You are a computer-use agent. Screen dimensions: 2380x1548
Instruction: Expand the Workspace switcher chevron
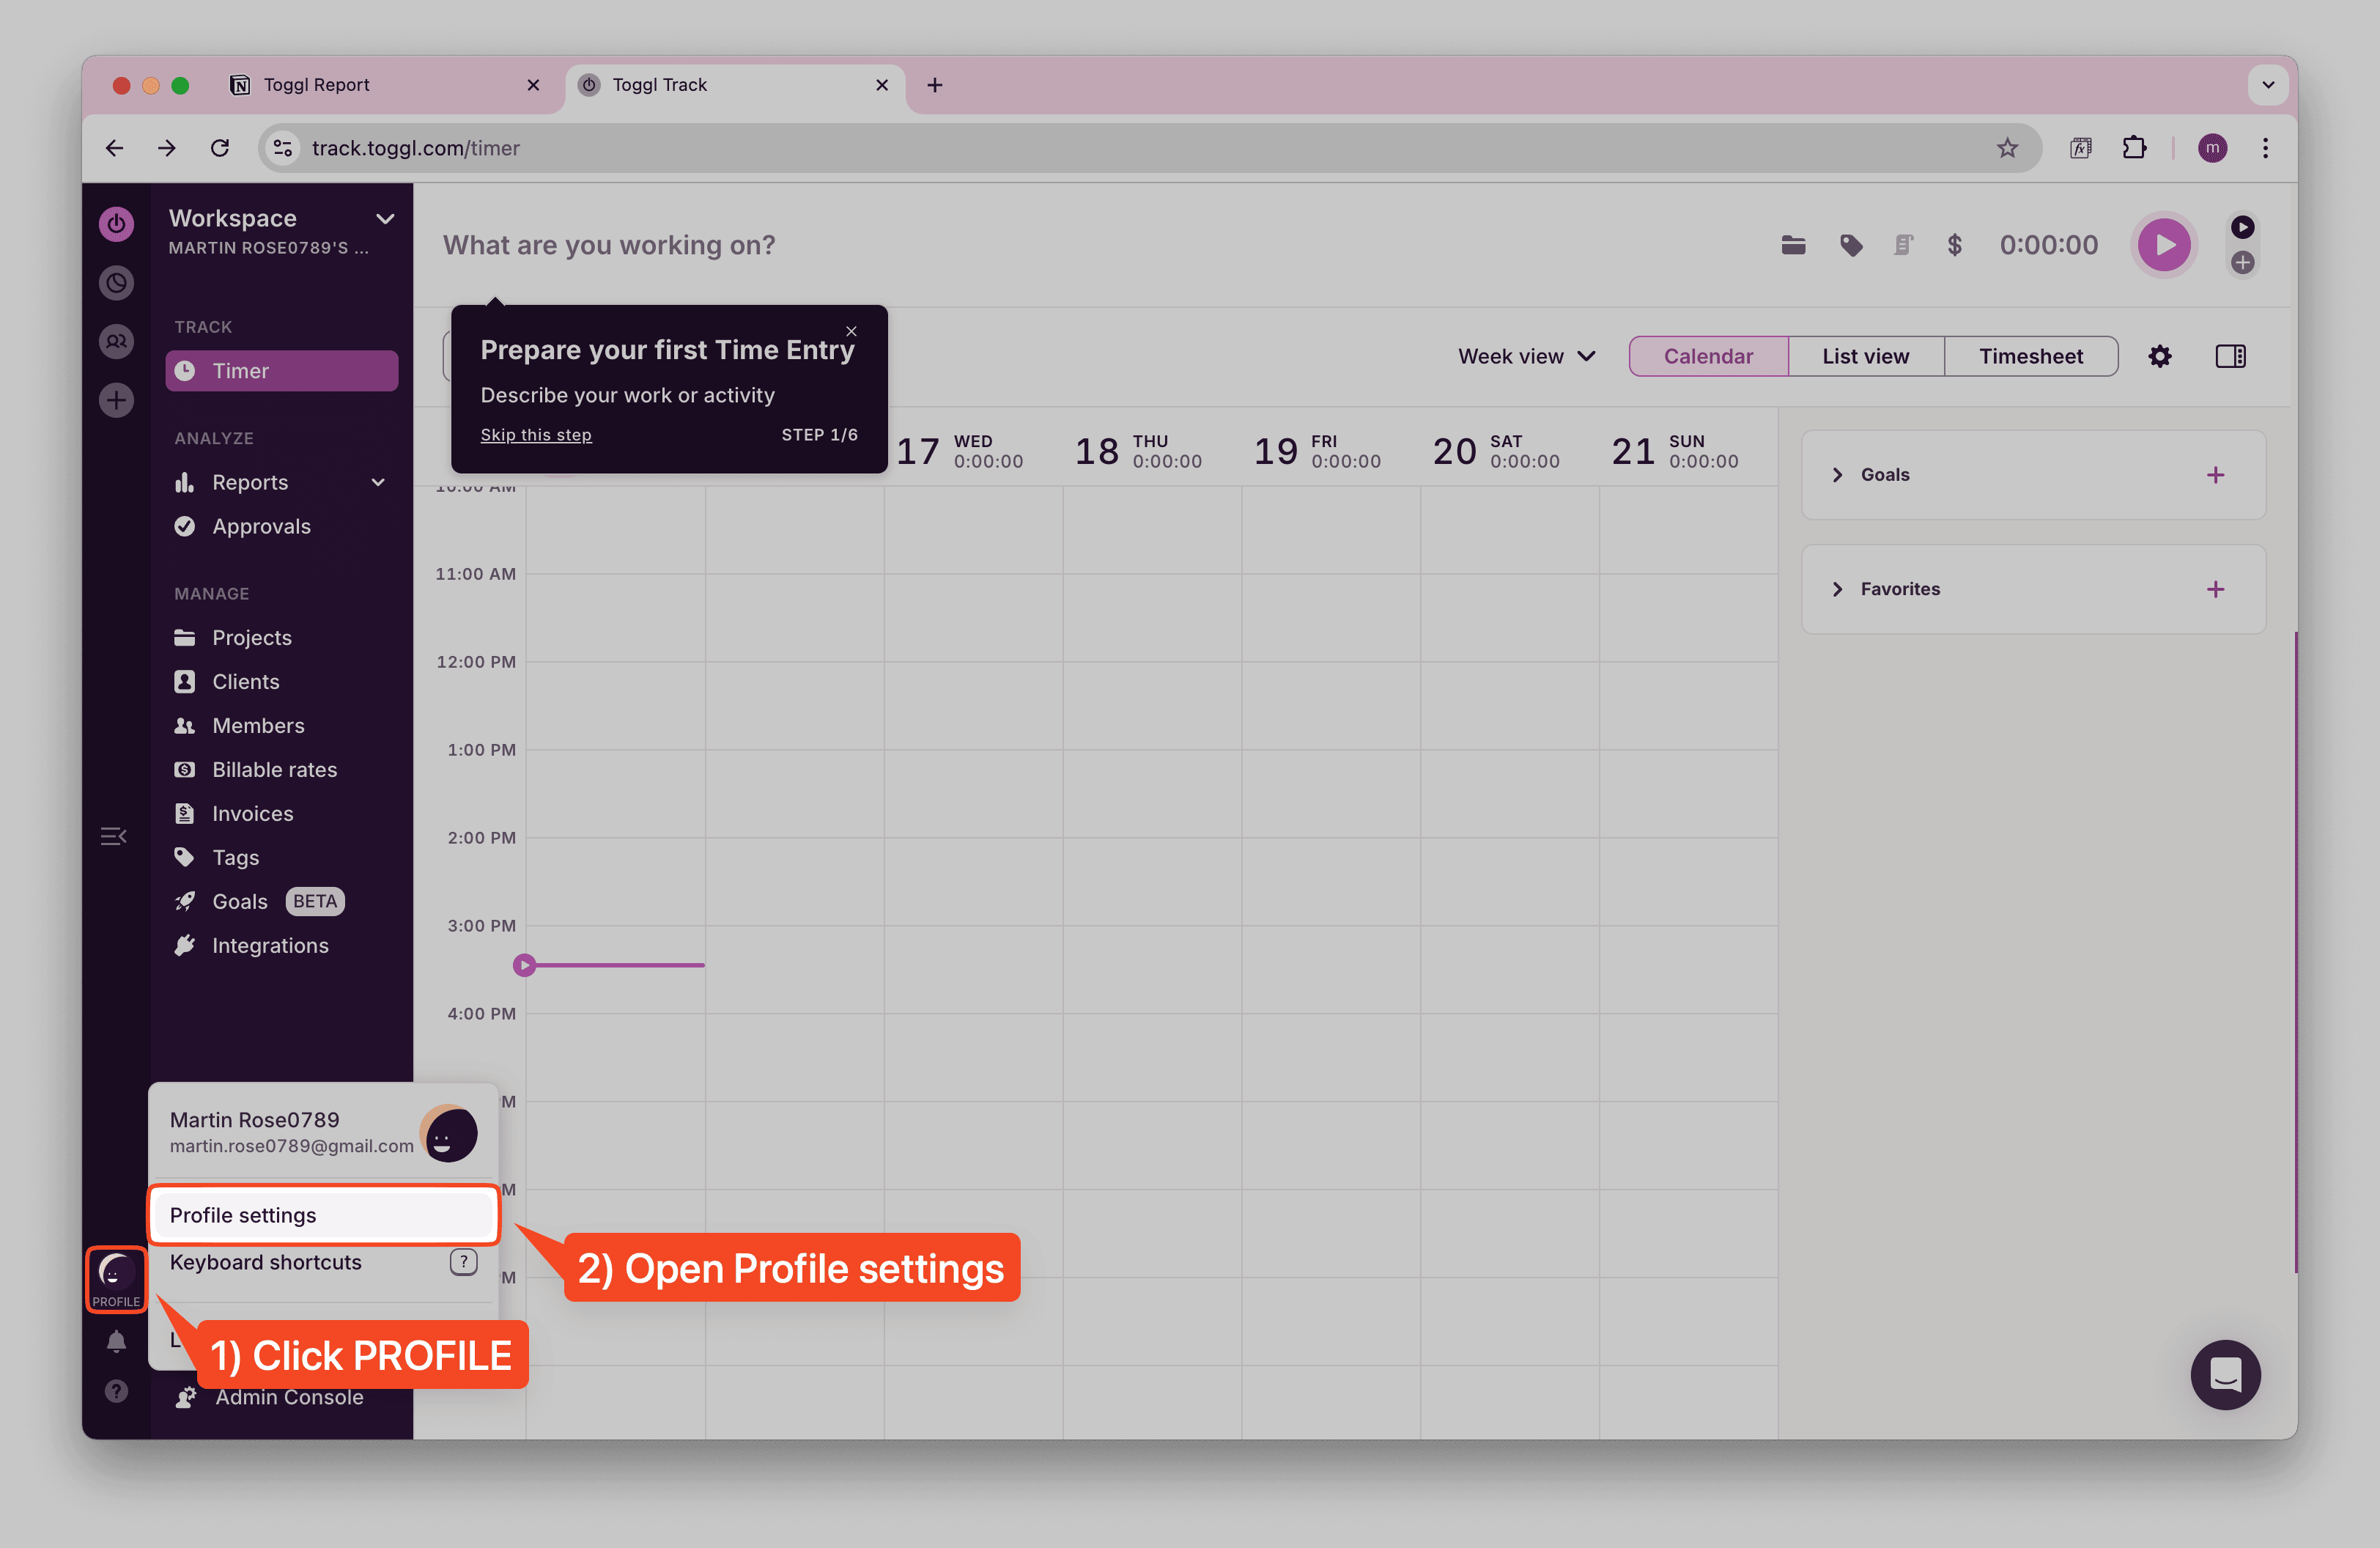(x=385, y=219)
